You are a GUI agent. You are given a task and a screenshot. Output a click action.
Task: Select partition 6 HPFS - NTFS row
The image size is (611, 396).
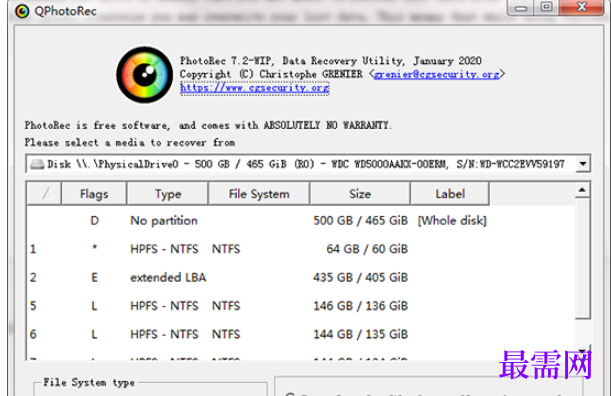[x=300, y=334]
